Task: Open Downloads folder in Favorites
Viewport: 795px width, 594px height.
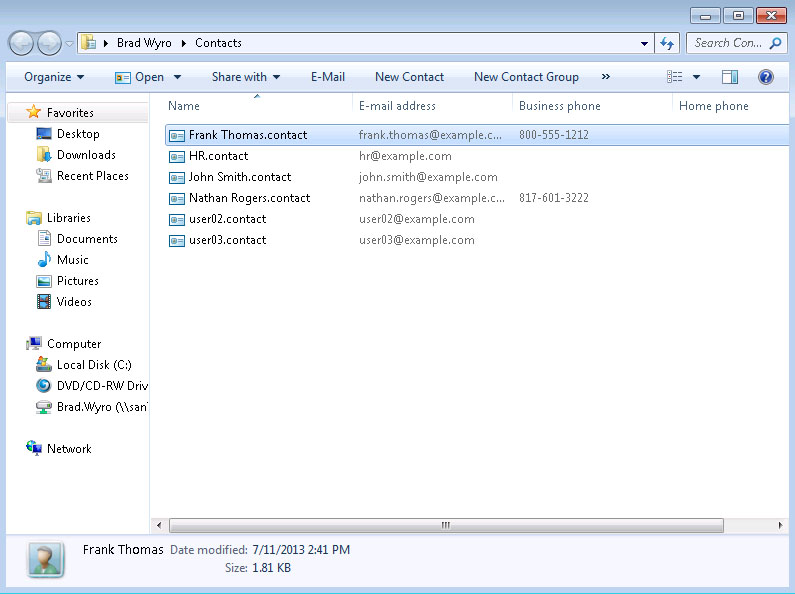Action: click(x=86, y=155)
